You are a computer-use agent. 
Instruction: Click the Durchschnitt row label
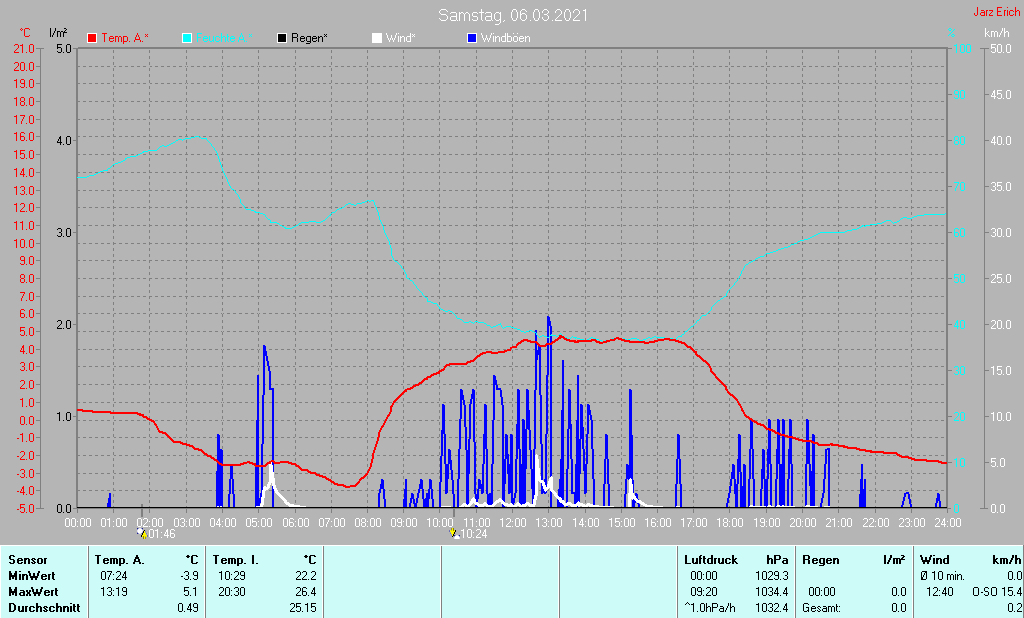pos(42,608)
